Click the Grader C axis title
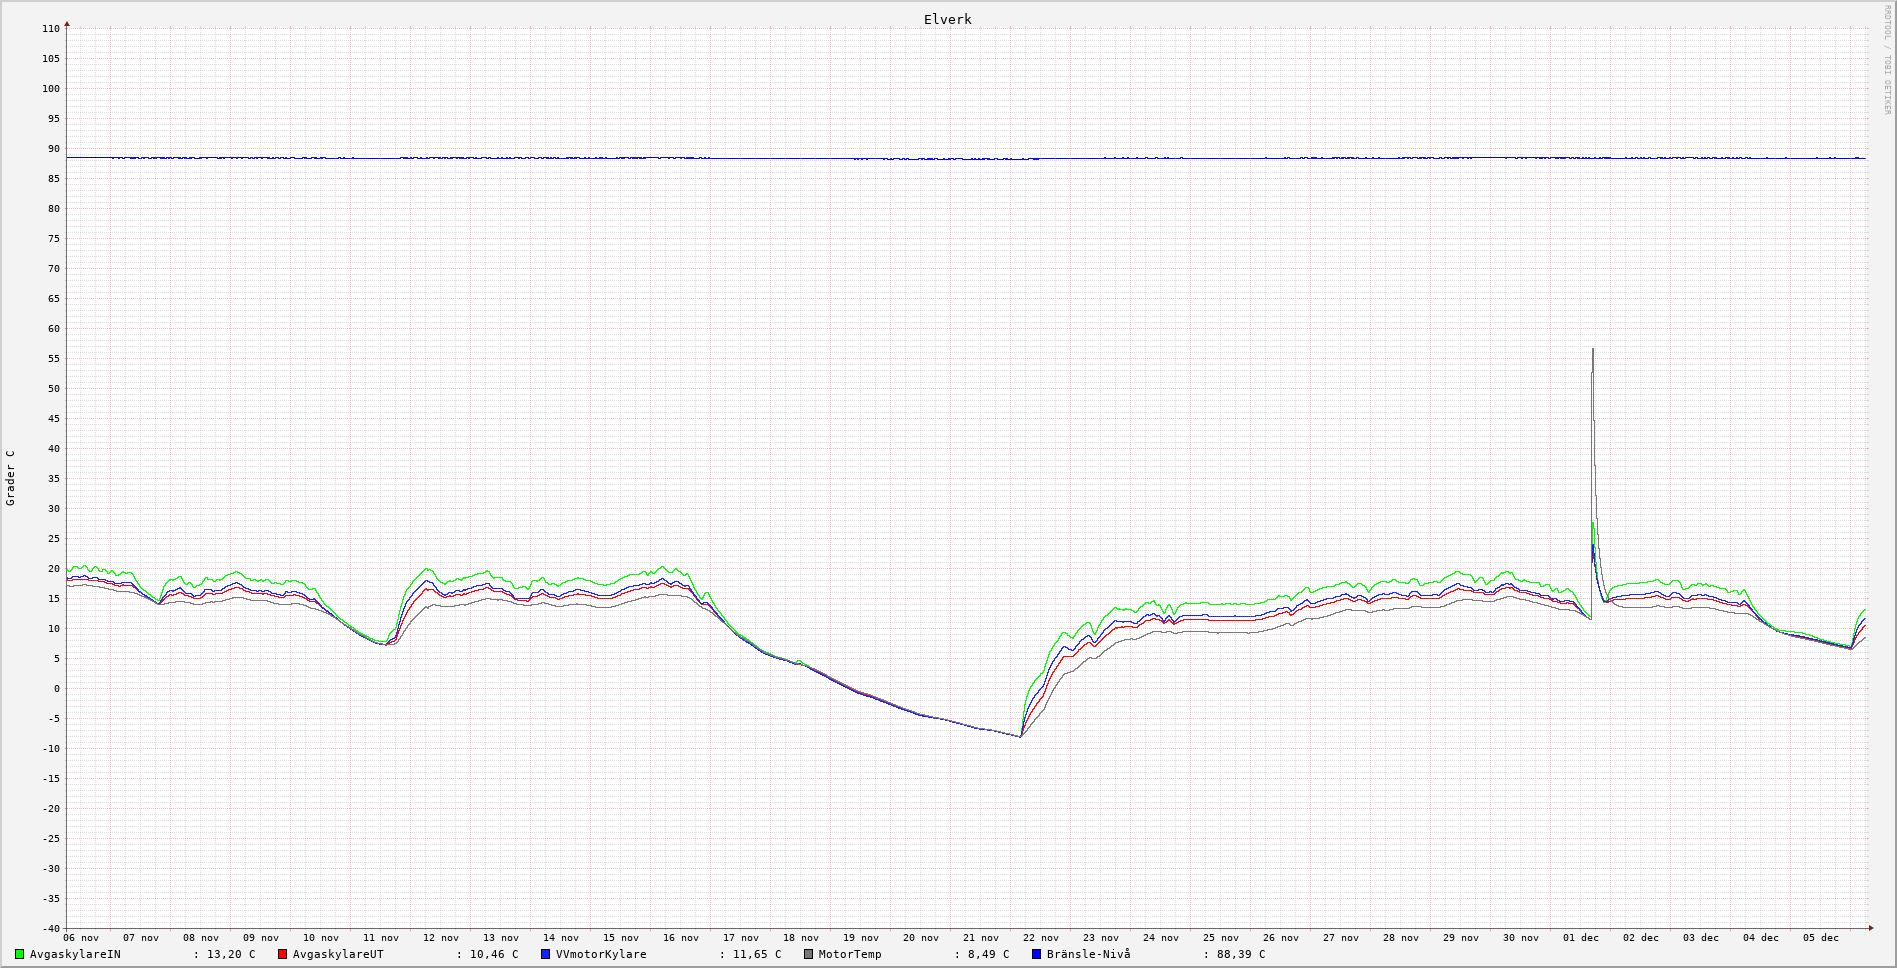 [11, 477]
